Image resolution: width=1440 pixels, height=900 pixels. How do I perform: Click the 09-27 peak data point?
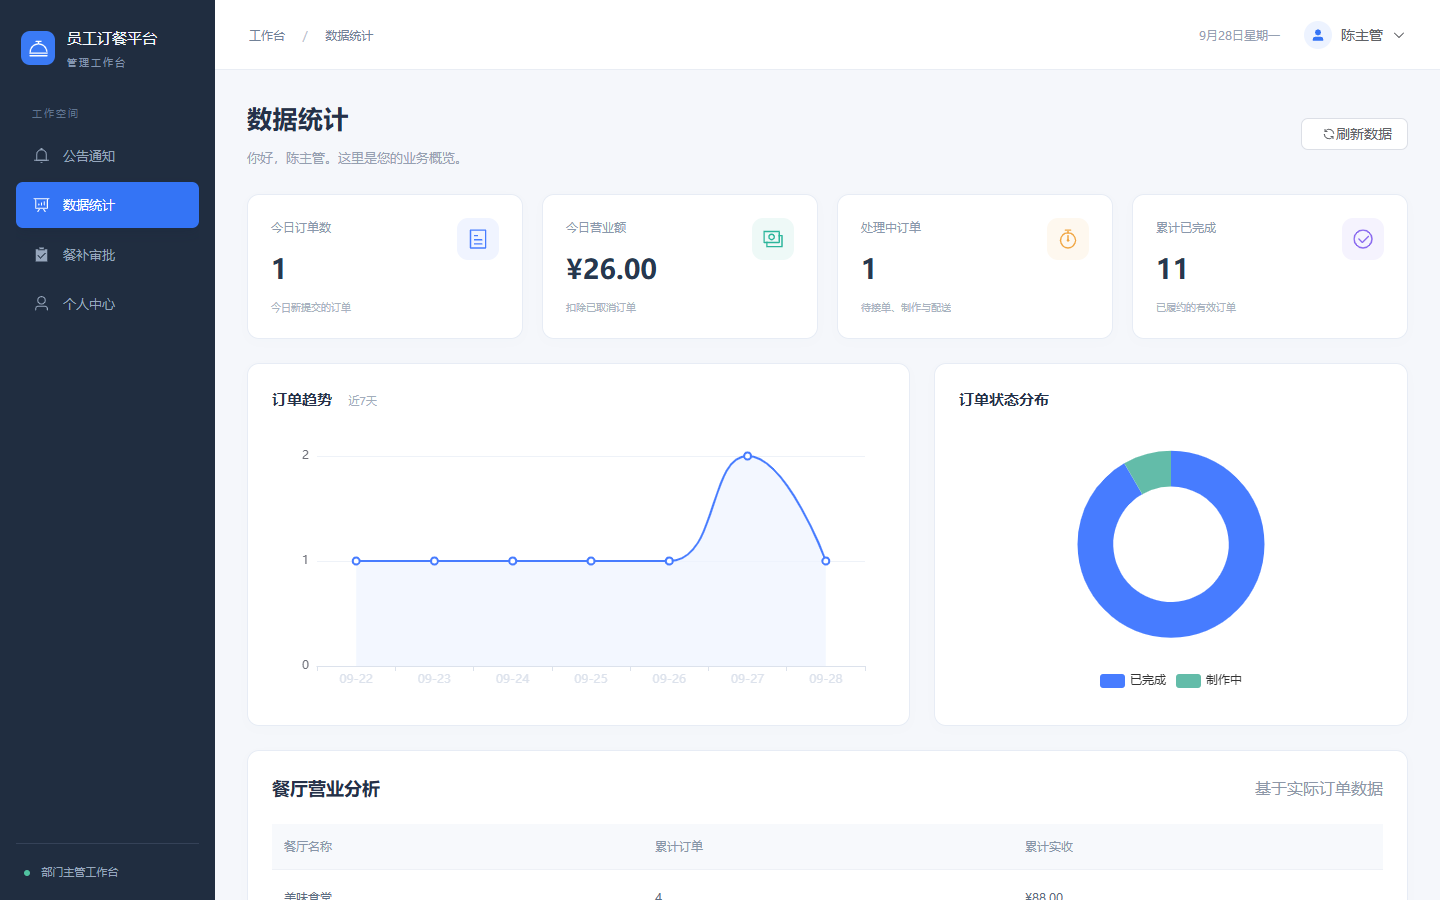pyautogui.click(x=747, y=456)
